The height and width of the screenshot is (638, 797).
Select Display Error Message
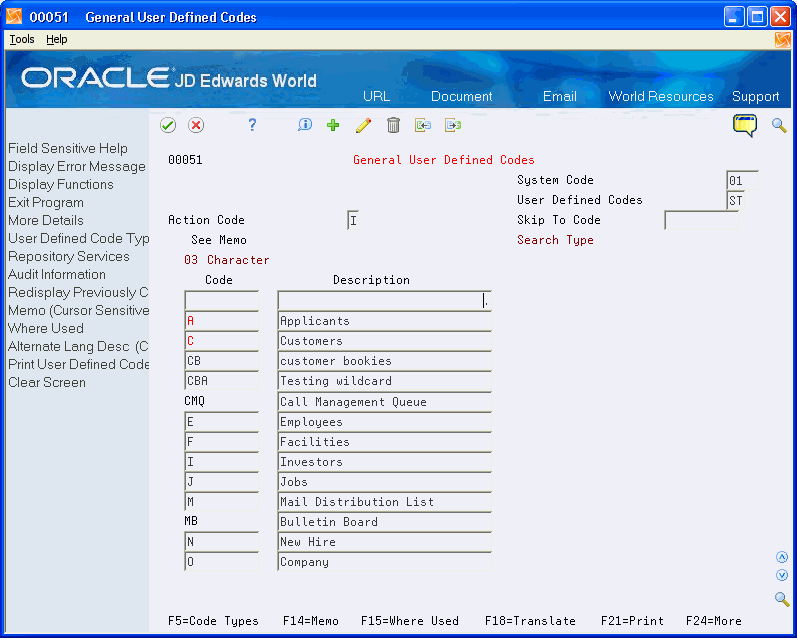coord(77,166)
